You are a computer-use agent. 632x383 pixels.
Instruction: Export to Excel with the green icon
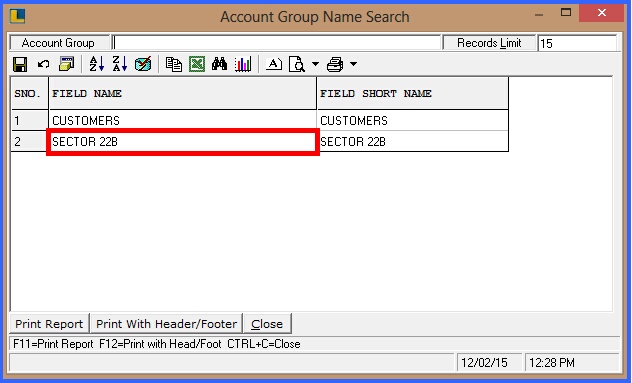197,64
